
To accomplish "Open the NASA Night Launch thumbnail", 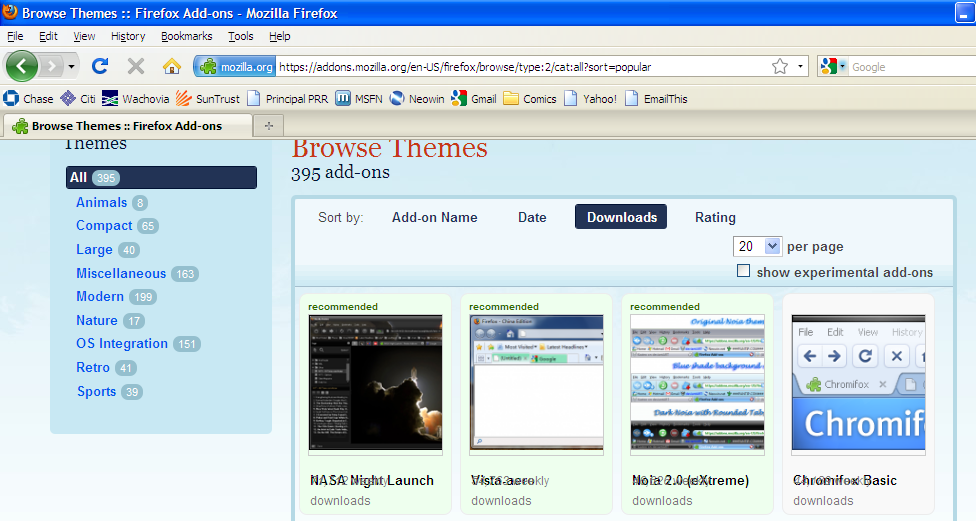I will [x=375, y=383].
